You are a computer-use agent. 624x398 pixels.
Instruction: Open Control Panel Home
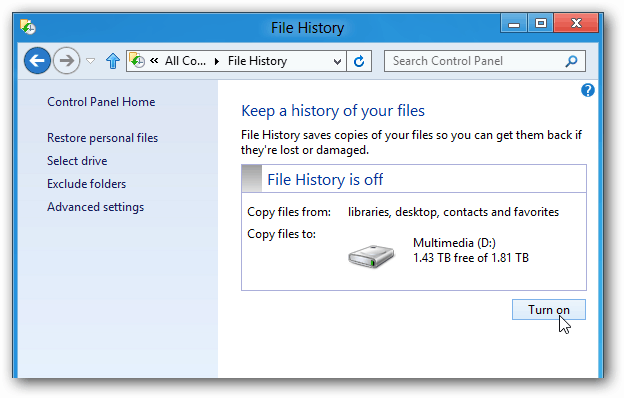(x=101, y=102)
